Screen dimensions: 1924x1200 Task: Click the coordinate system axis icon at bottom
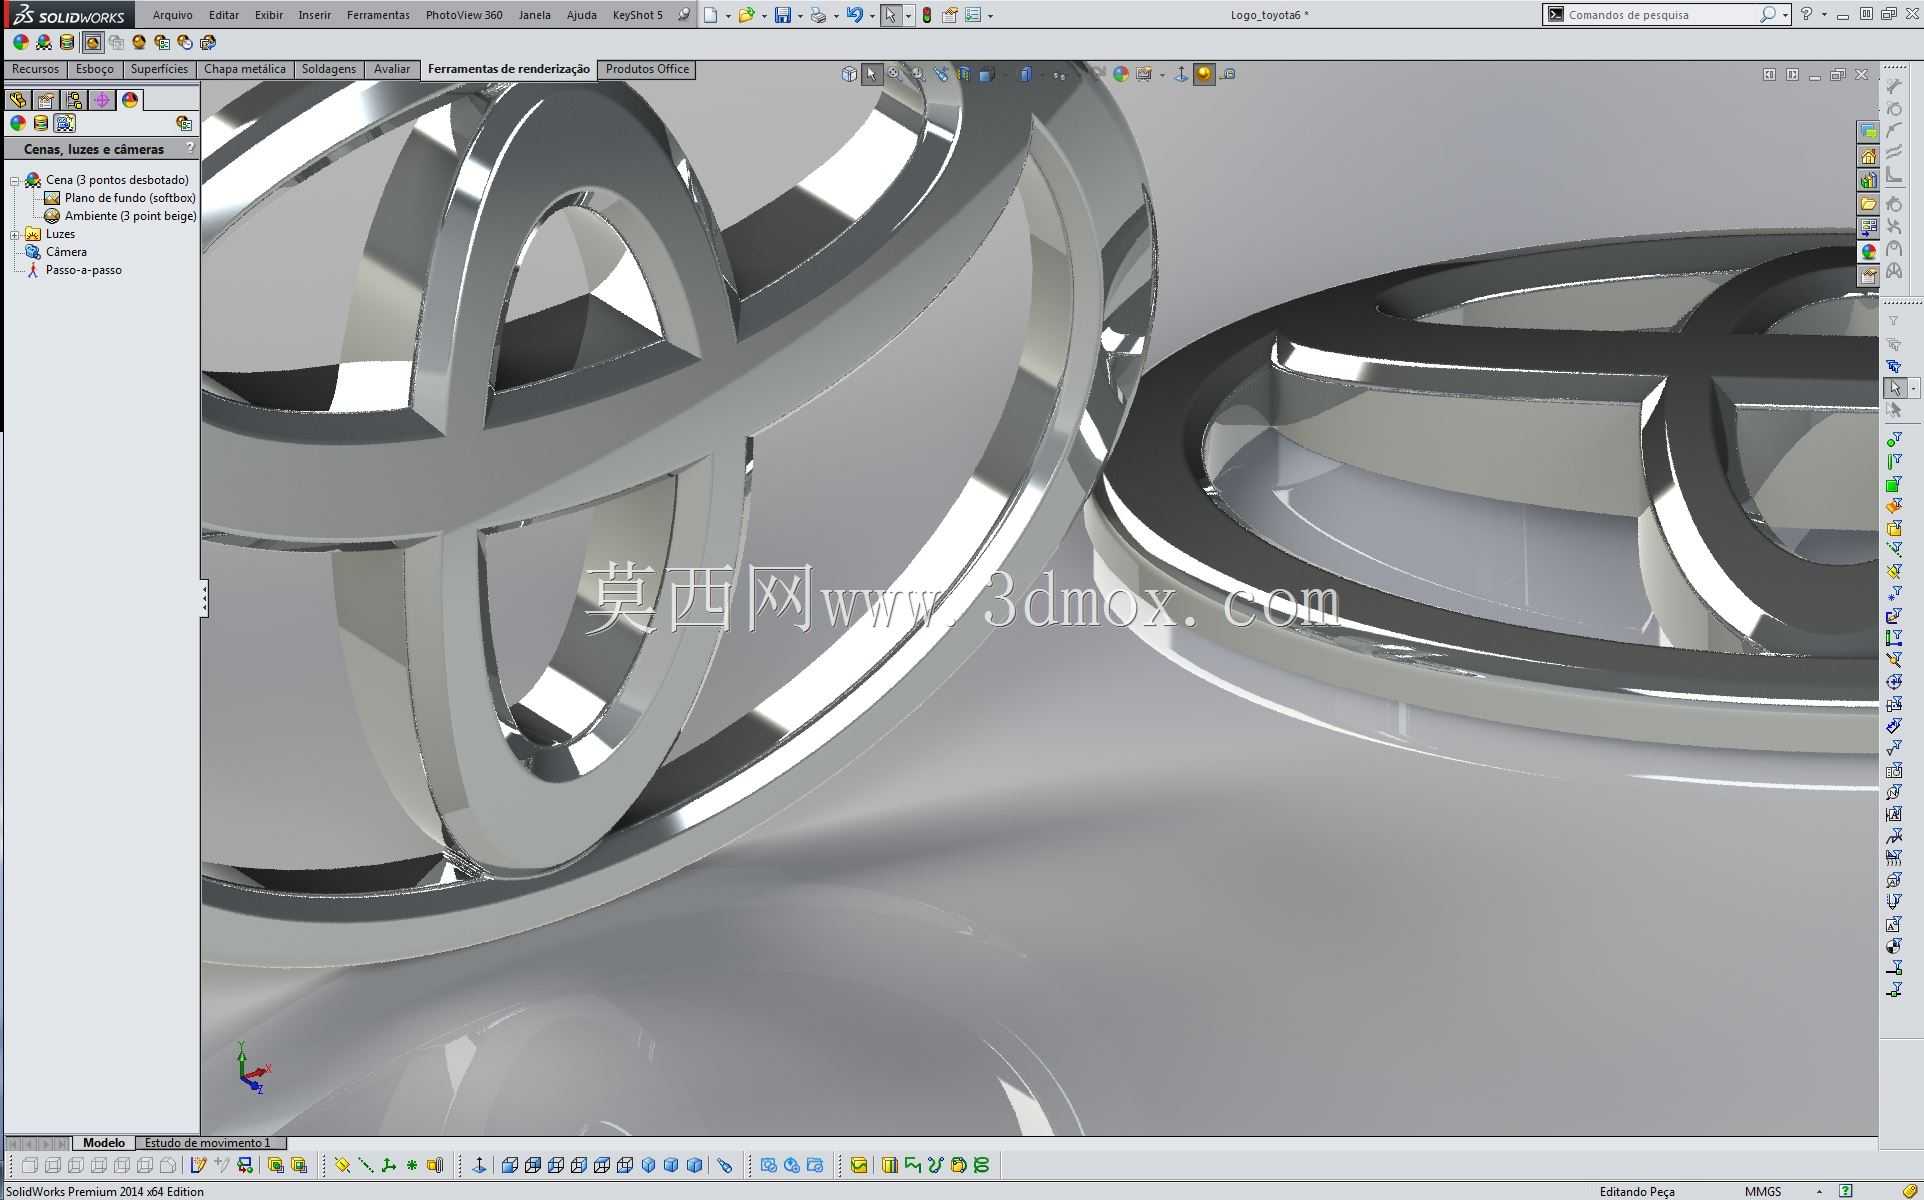point(388,1165)
